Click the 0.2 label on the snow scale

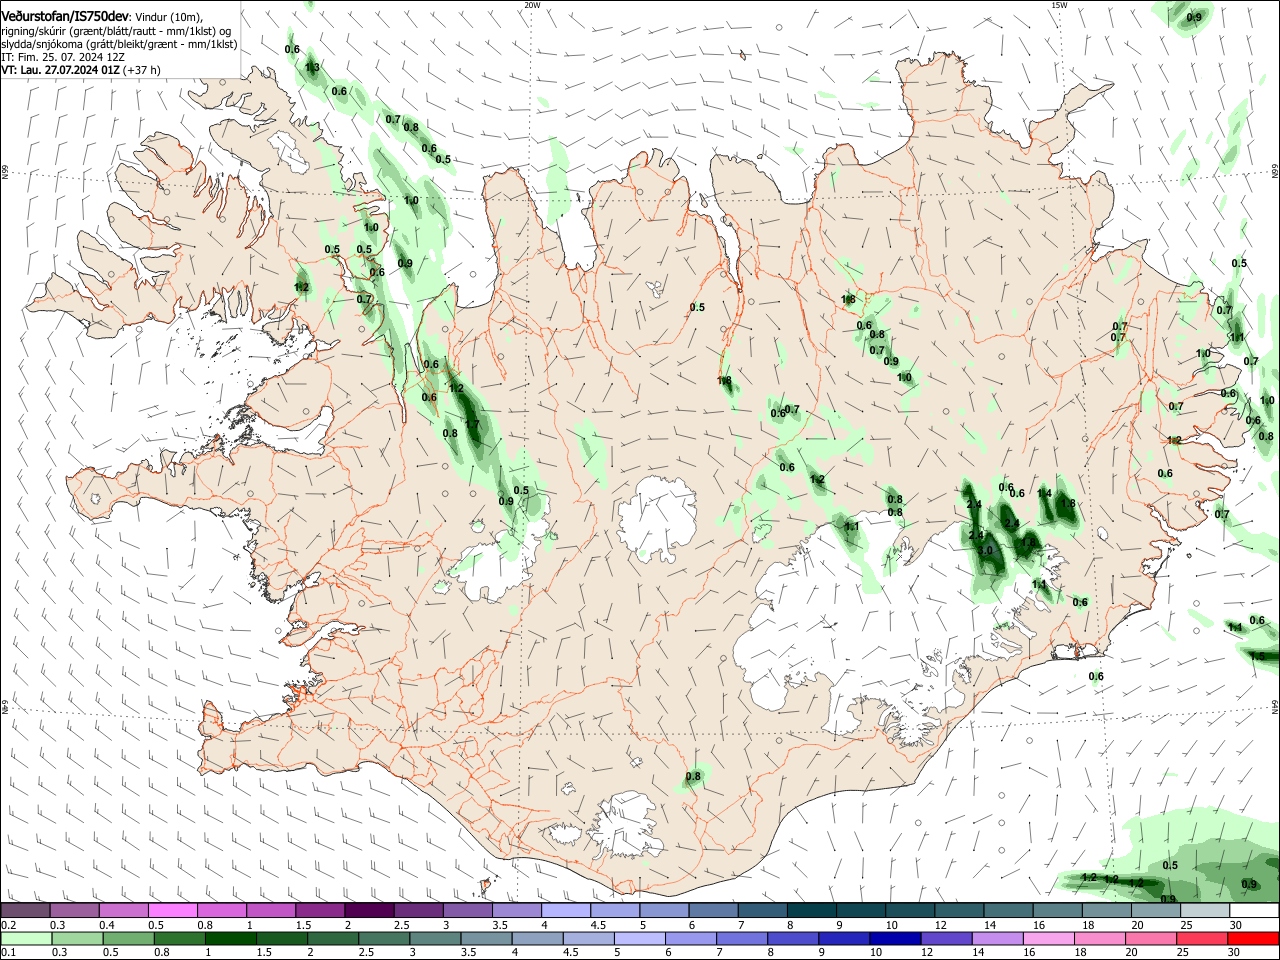click(x=8, y=925)
